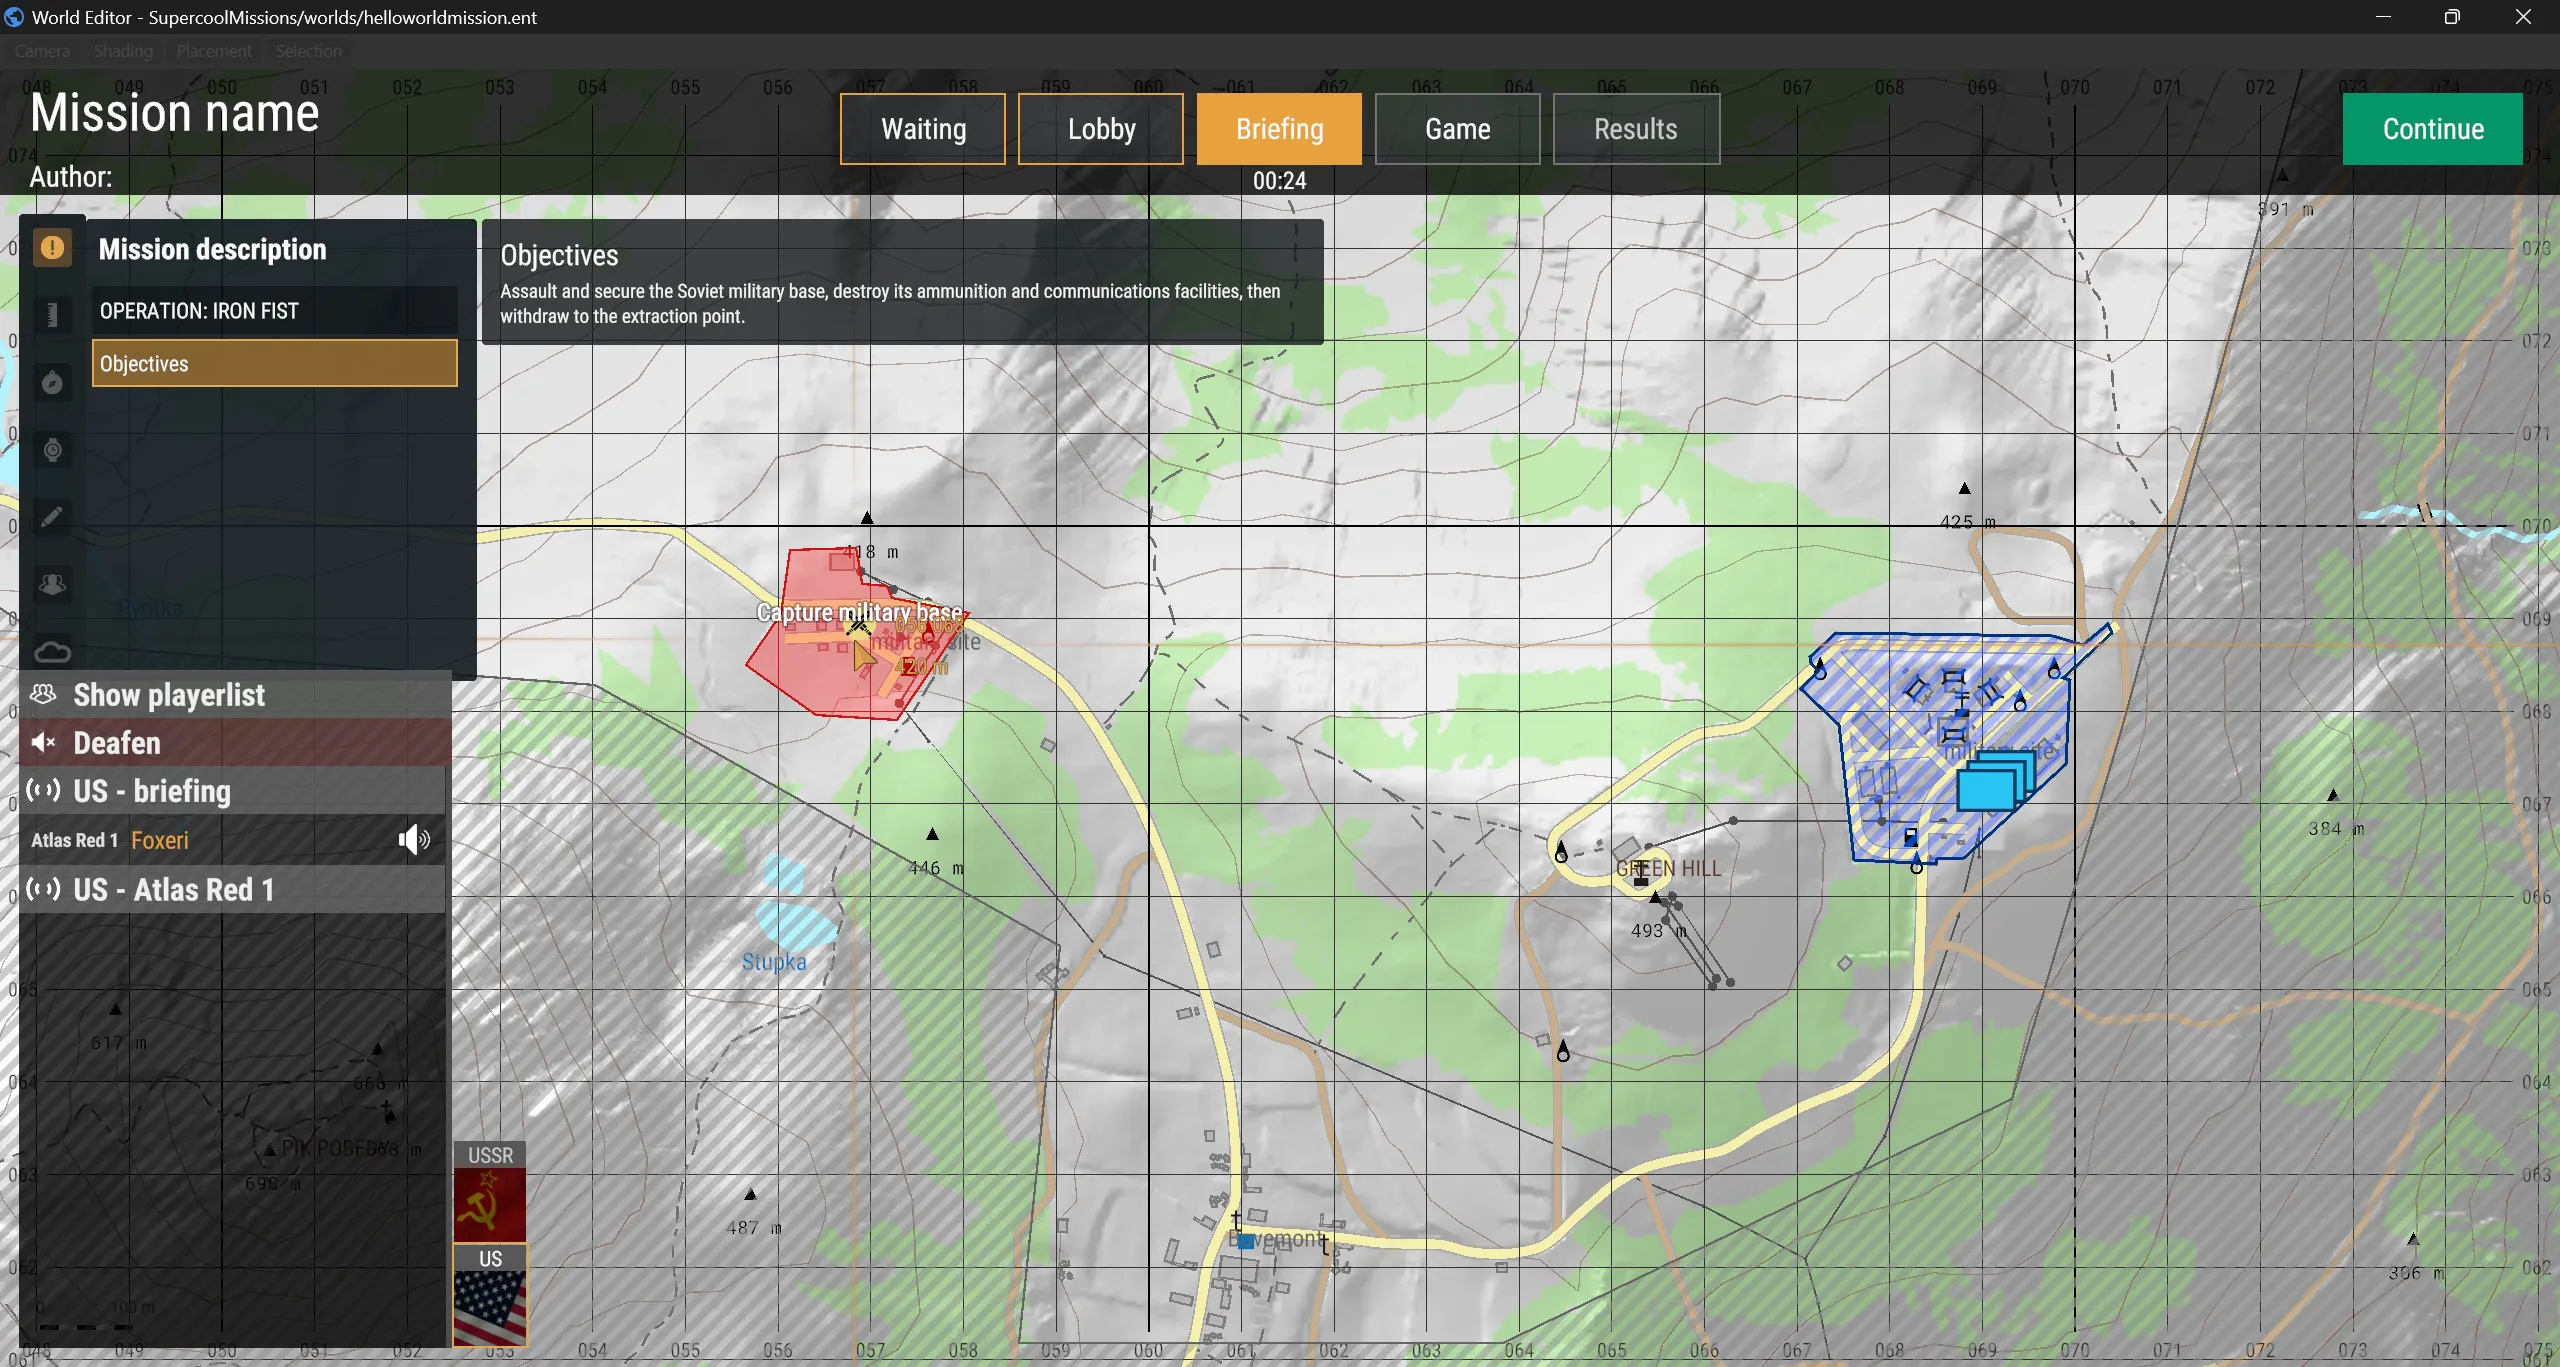
Task: Click the wristwatch icon in sidebar
Action: tap(52, 450)
